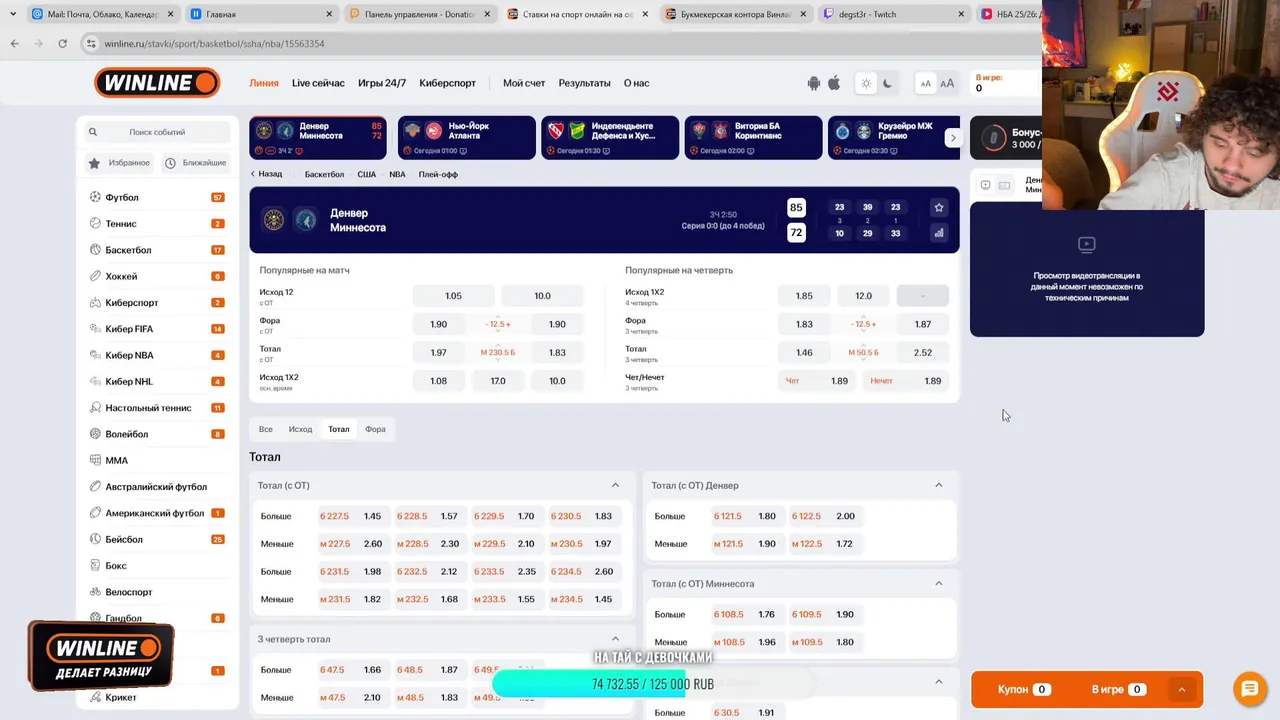The image size is (1280, 720).
Task: Select Велоспорт in sports sidebar
Action: [x=129, y=592]
